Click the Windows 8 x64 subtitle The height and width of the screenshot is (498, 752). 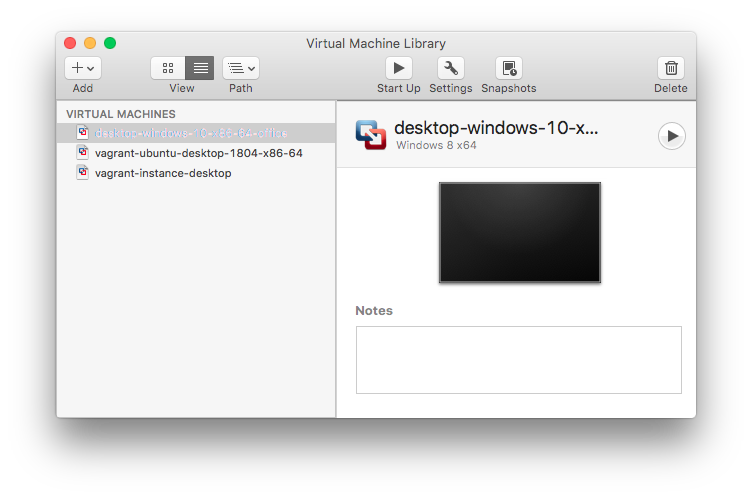pyautogui.click(x=436, y=145)
